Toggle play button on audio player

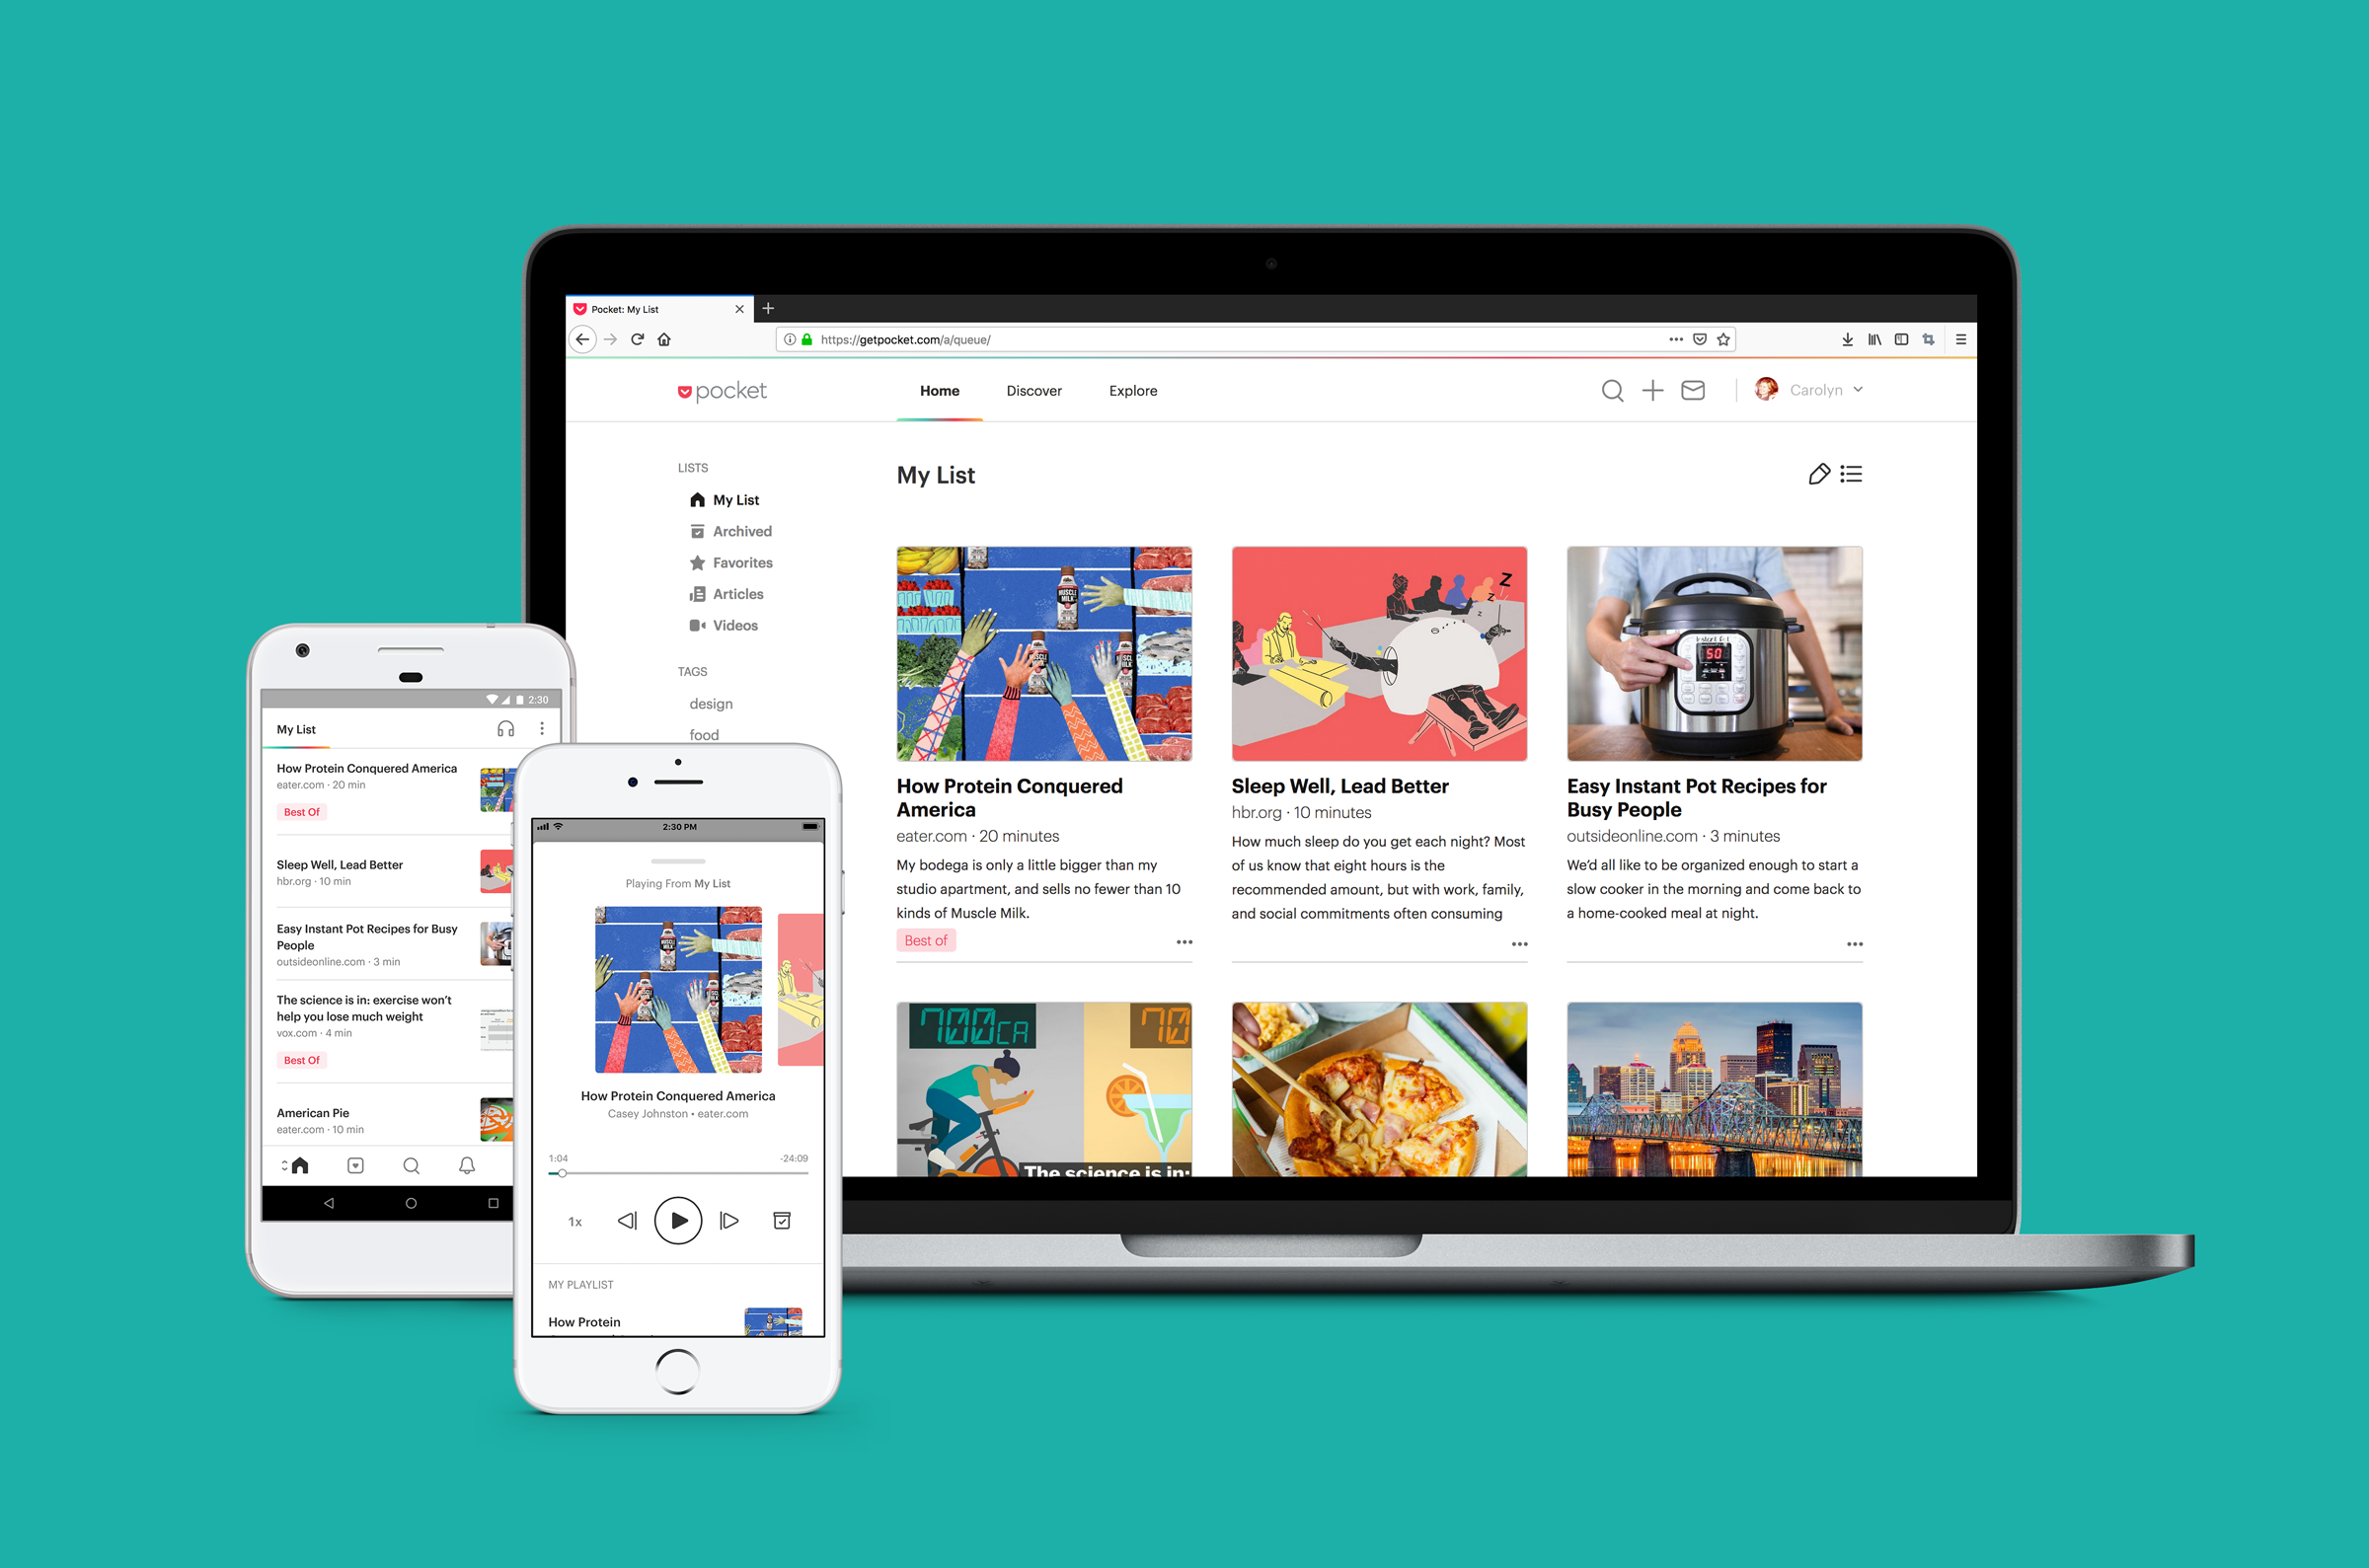677,1220
